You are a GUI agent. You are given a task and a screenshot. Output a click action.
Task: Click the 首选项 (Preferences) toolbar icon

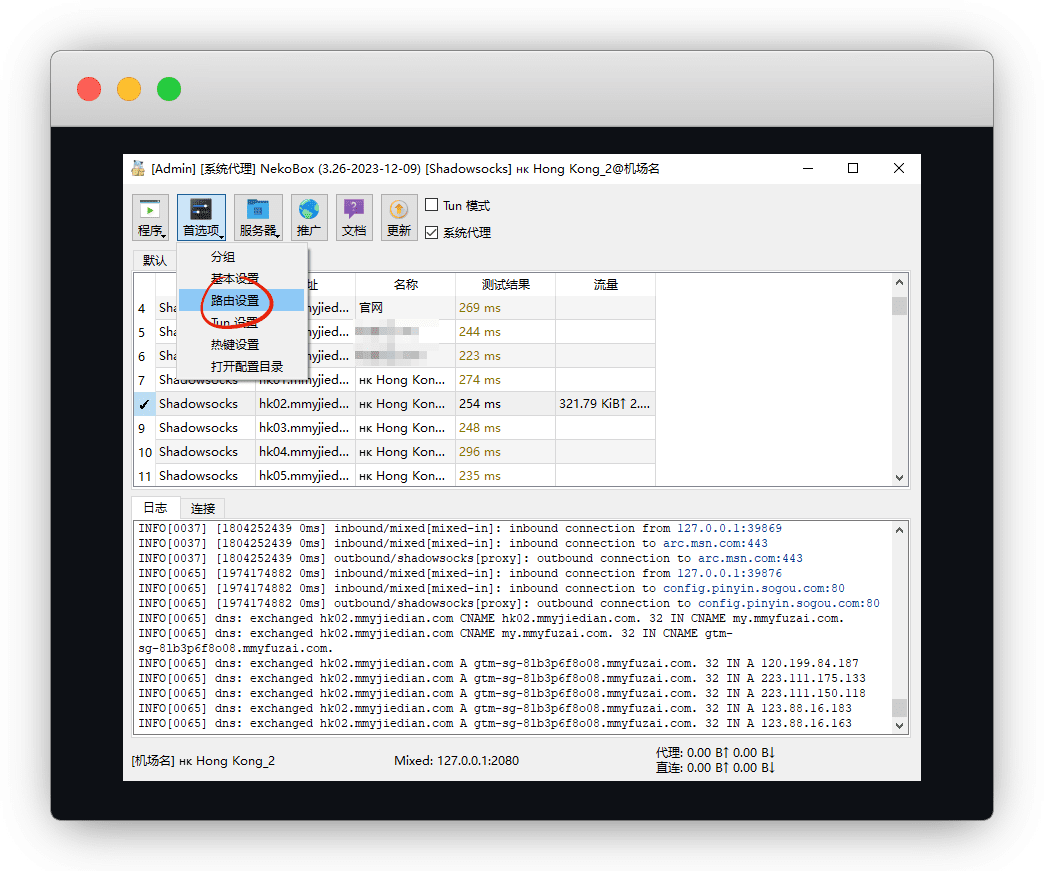[201, 210]
